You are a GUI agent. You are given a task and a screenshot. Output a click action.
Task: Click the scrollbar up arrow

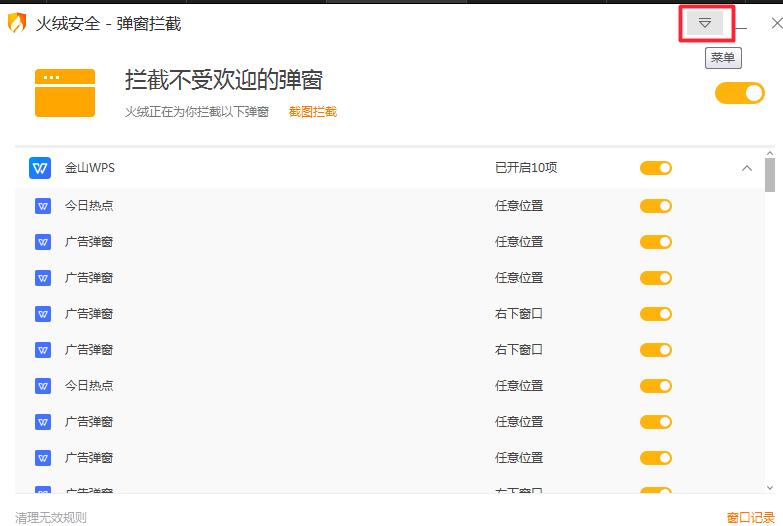[770, 153]
